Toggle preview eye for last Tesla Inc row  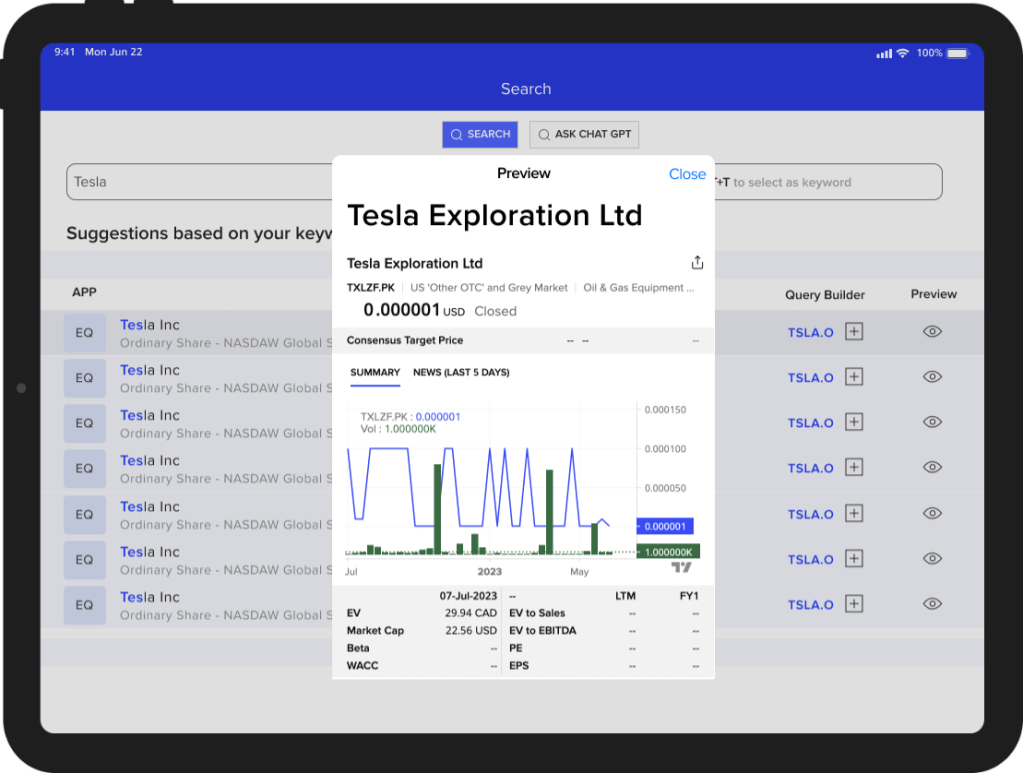(x=932, y=604)
